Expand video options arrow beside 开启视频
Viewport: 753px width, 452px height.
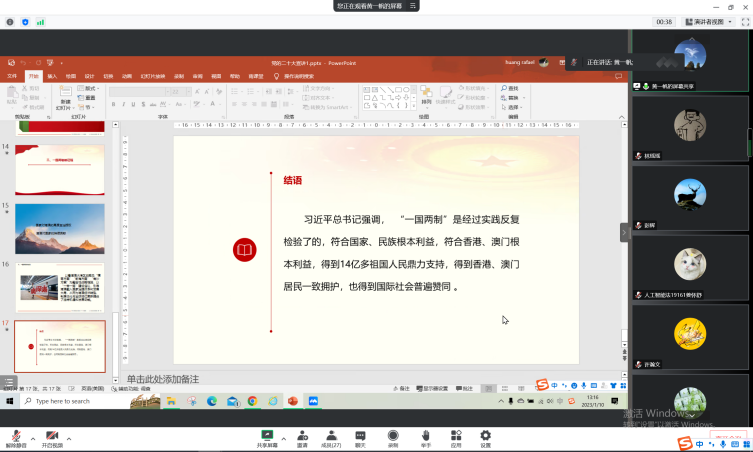[x=69, y=437]
